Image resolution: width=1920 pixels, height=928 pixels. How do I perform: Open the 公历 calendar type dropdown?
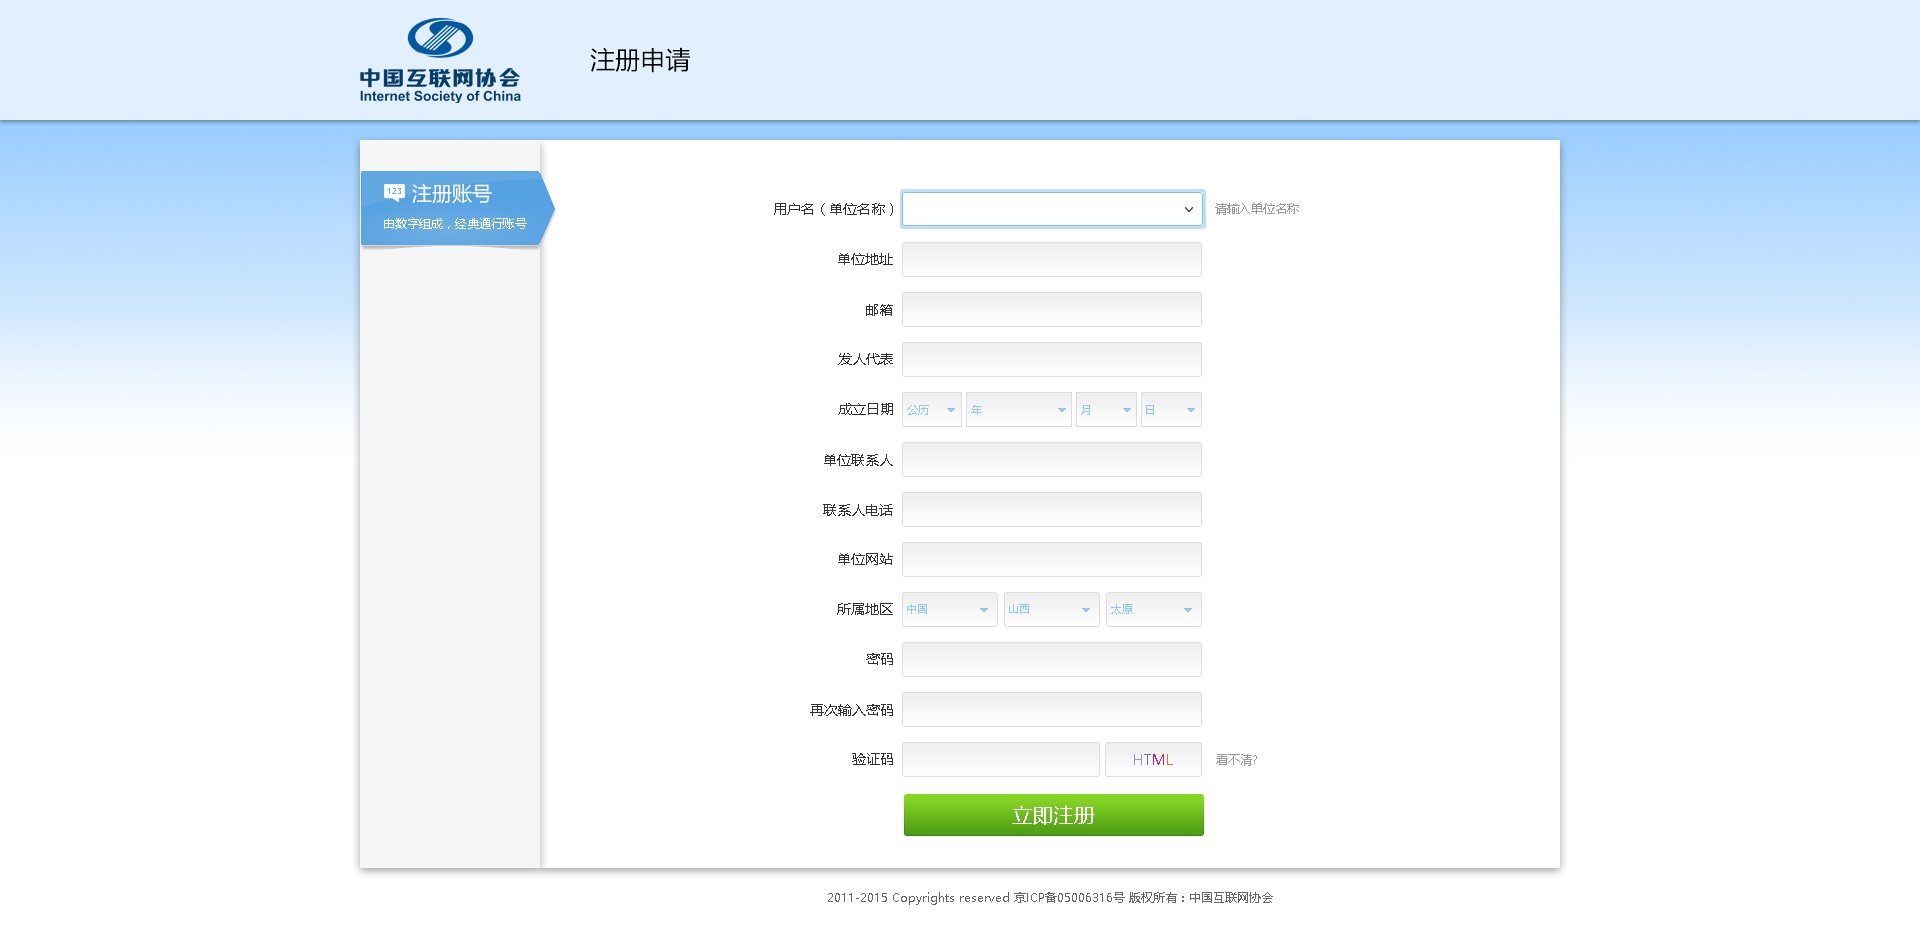click(x=932, y=409)
